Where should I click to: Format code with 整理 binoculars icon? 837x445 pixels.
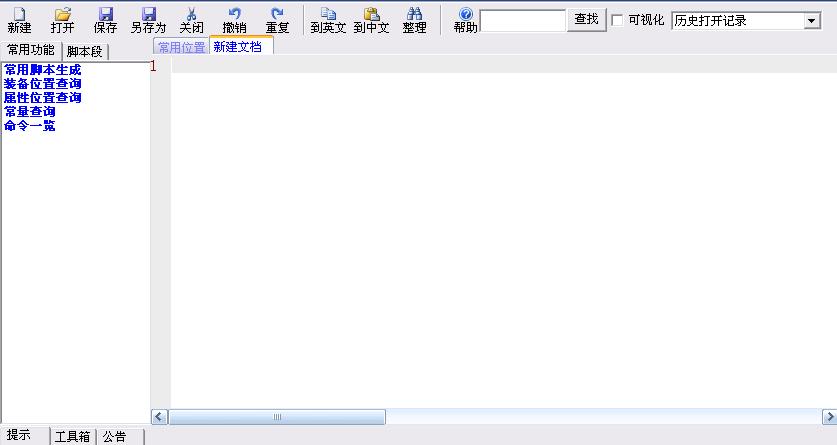click(x=414, y=20)
